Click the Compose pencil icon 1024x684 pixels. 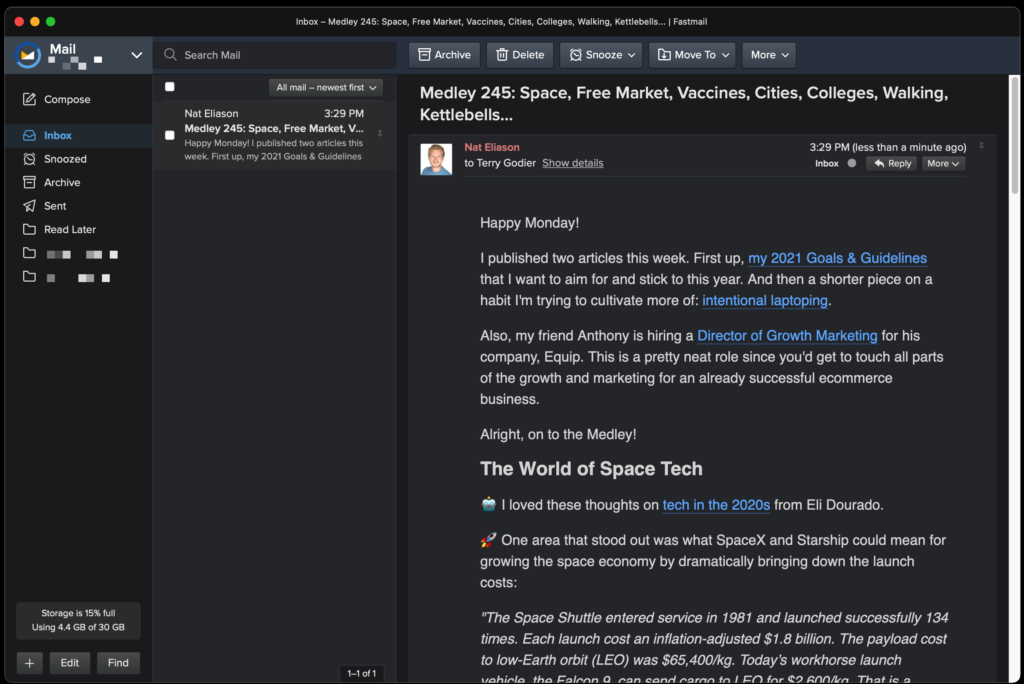(x=29, y=99)
